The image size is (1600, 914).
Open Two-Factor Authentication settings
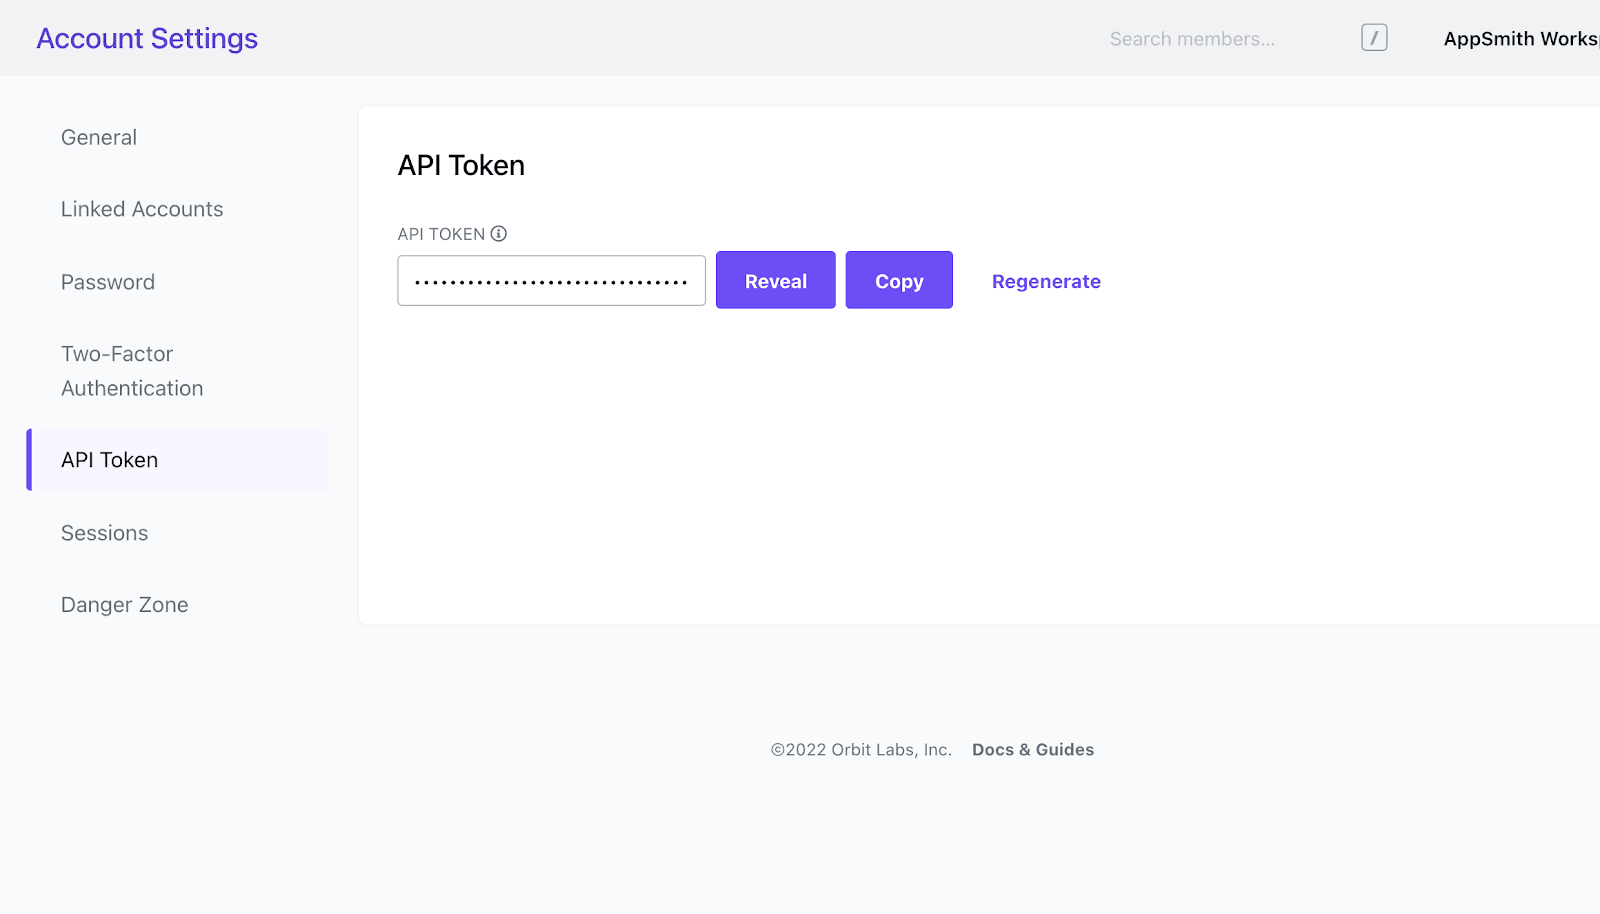pyautogui.click(x=132, y=371)
